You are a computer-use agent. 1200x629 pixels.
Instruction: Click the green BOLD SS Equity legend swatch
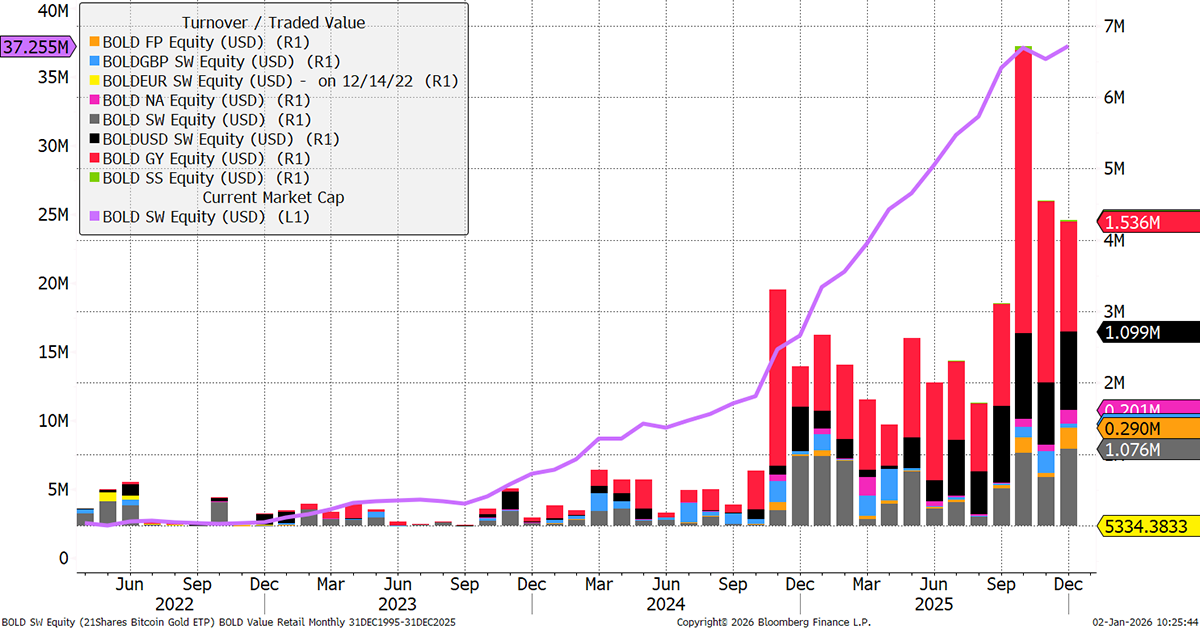[x=94, y=177]
